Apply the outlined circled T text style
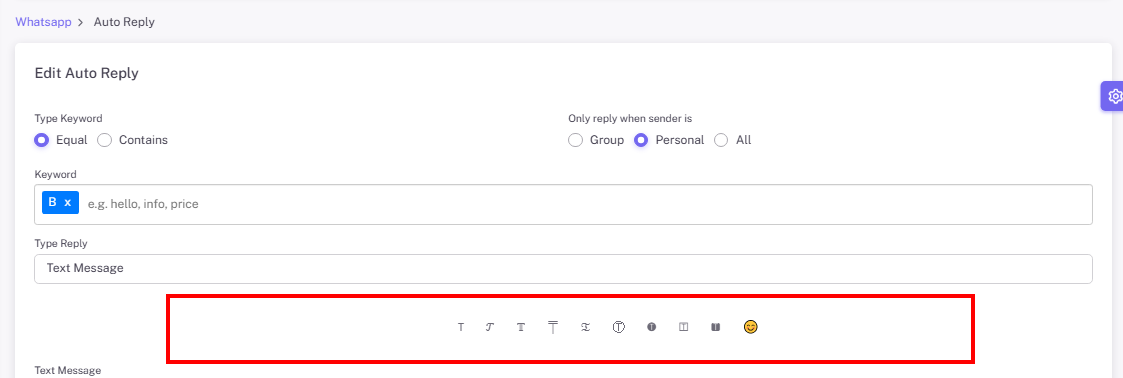 (x=620, y=327)
